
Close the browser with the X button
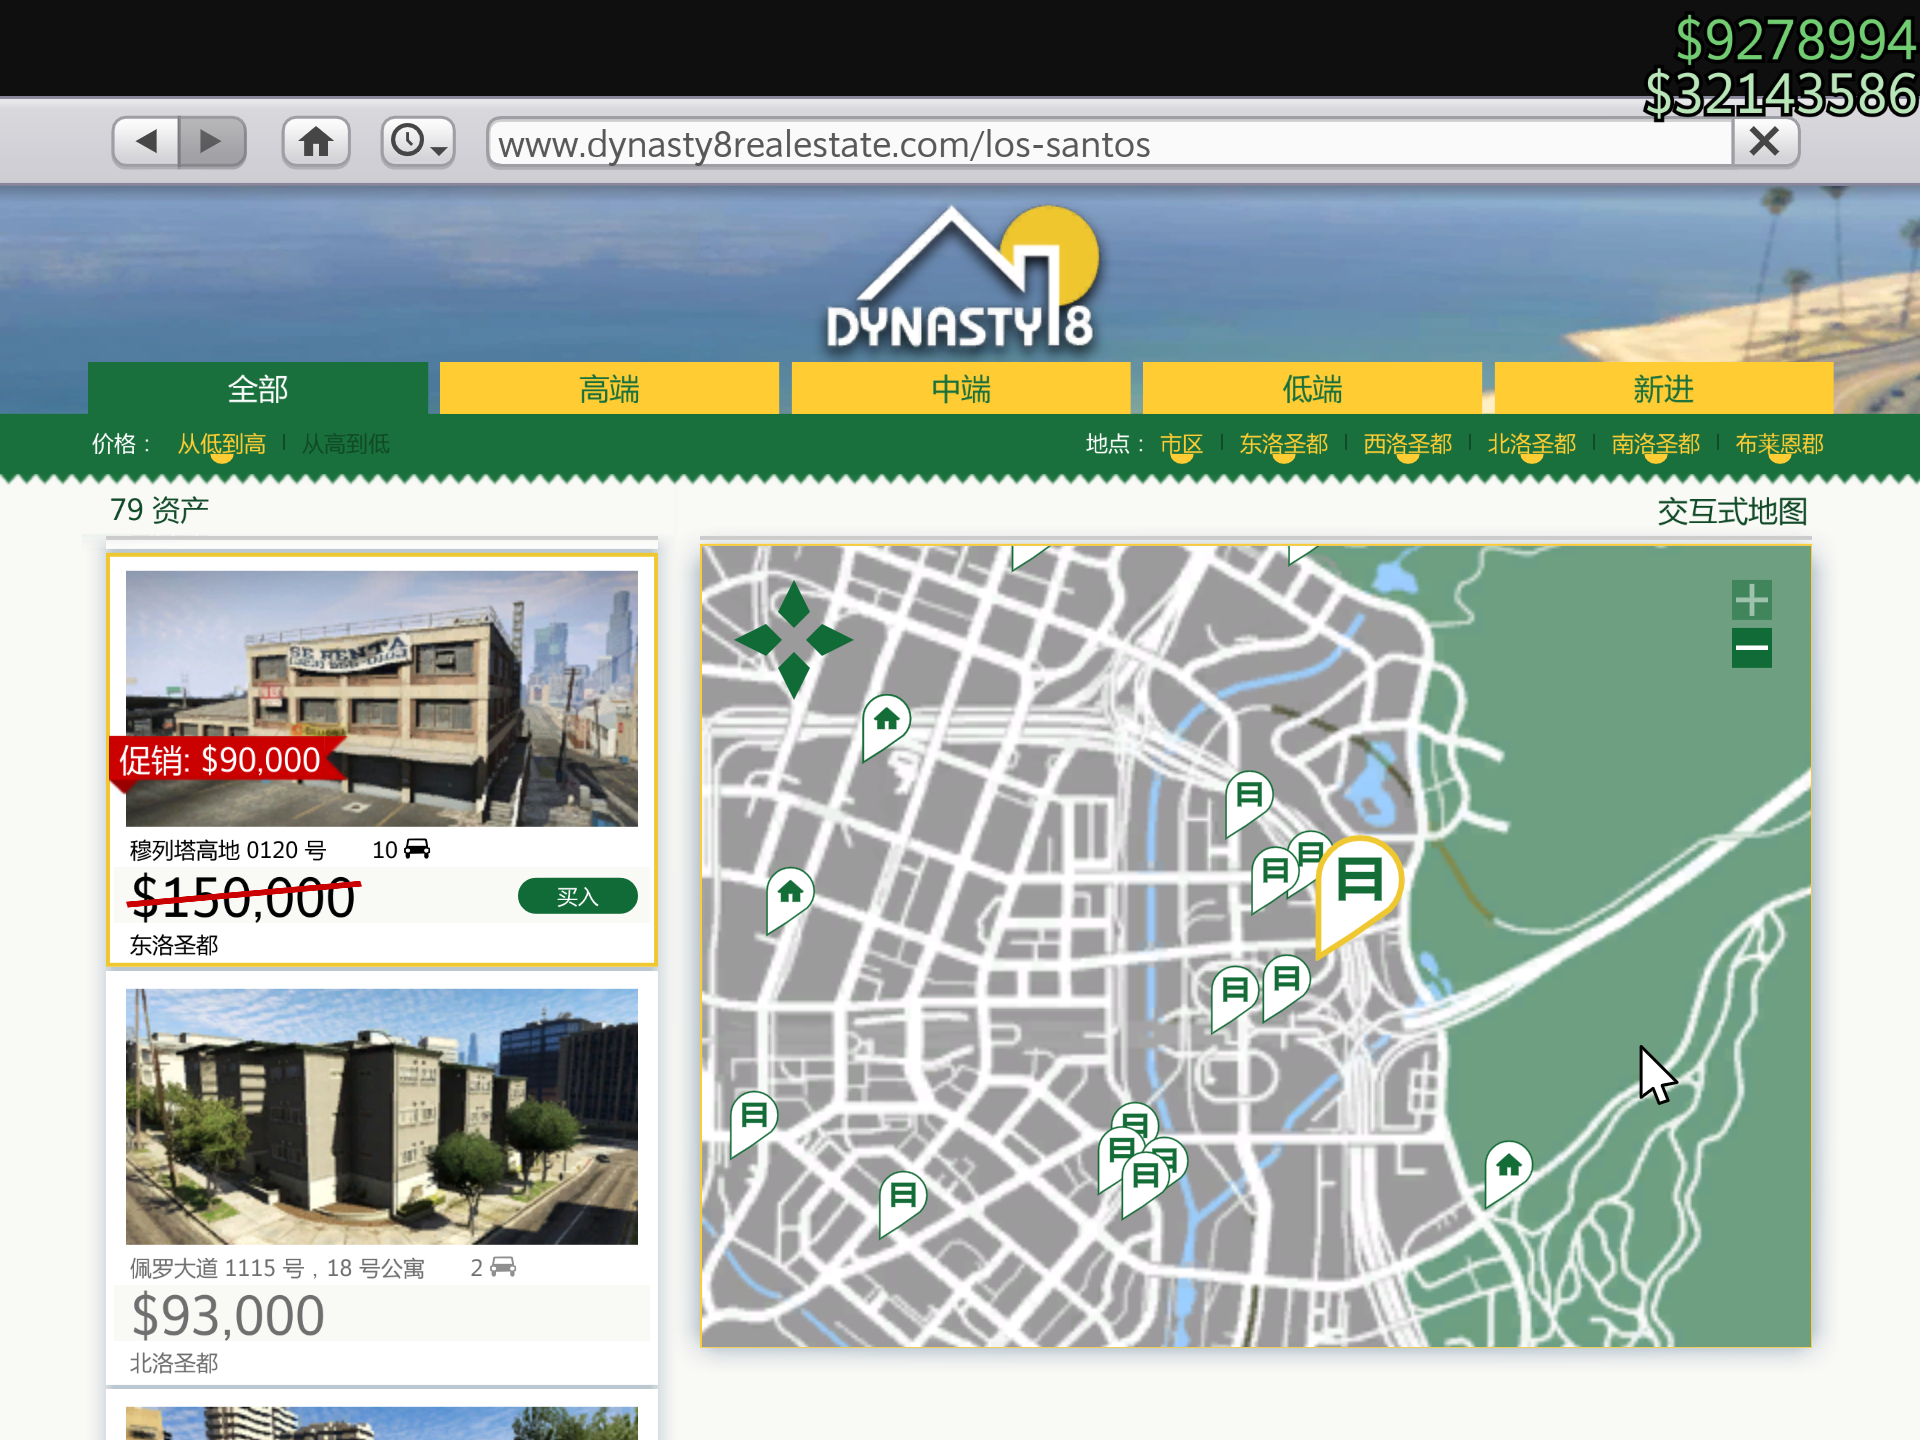[1765, 142]
